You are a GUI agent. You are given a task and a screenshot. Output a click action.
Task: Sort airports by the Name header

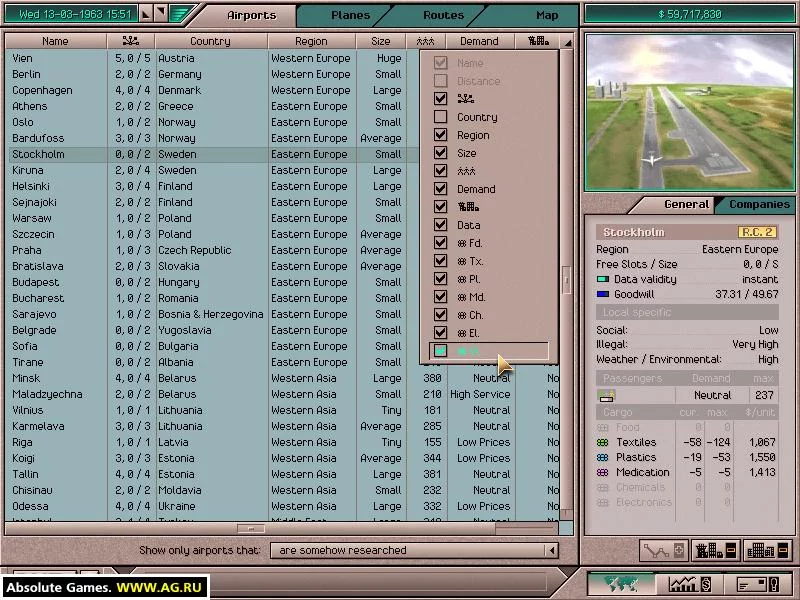56,41
